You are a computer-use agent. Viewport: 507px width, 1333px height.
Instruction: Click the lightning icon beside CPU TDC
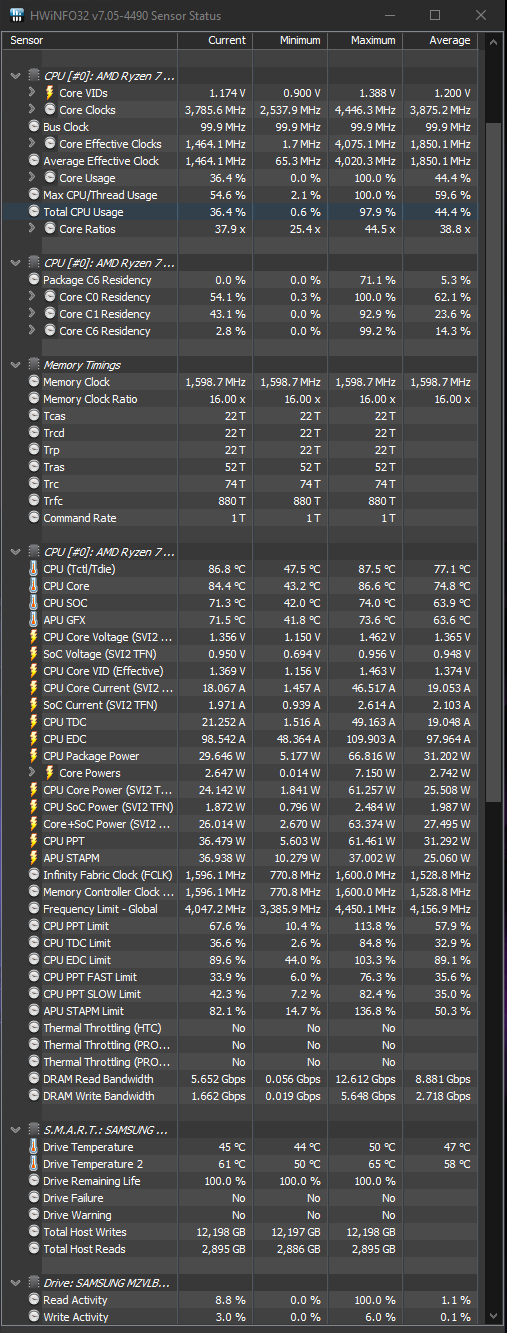34,722
